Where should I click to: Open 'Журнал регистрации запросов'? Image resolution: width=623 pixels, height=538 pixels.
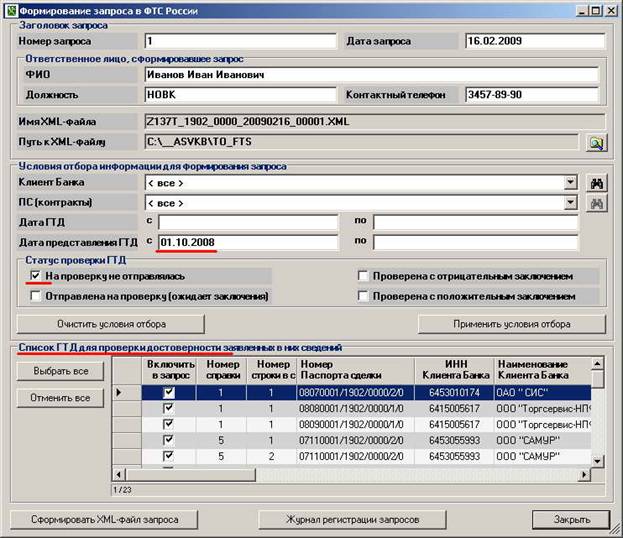tap(339, 520)
